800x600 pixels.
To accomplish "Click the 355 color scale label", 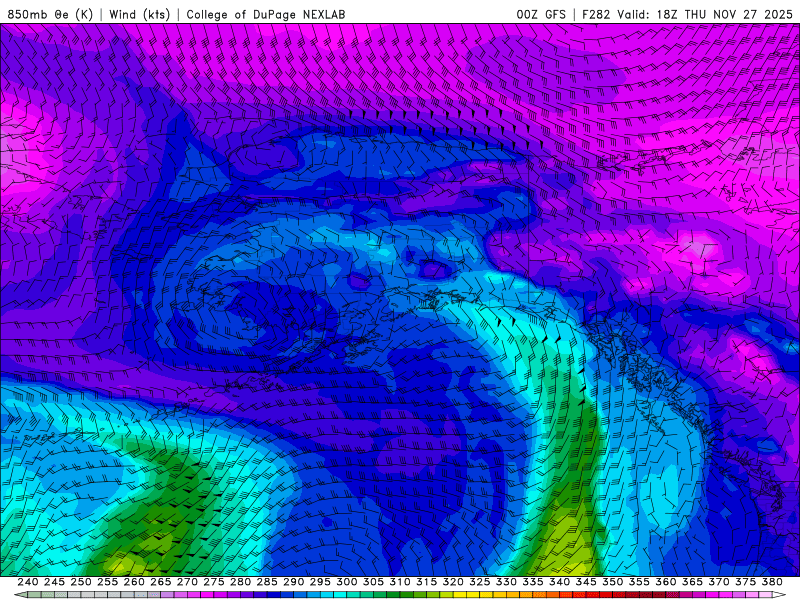I will coord(639,582).
